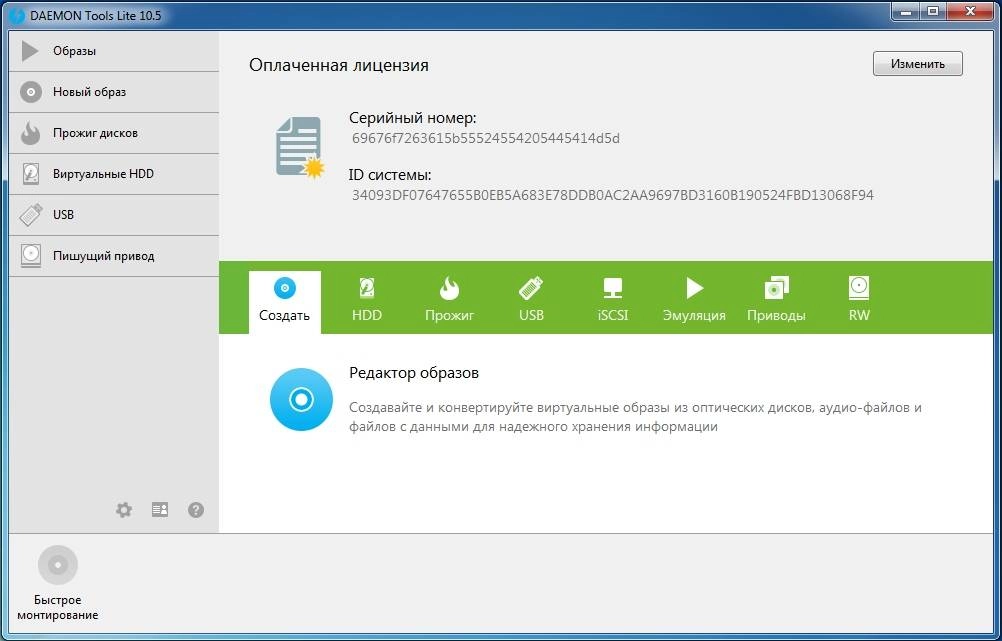Select Новый образ sidebar item

pyautogui.click(x=114, y=92)
